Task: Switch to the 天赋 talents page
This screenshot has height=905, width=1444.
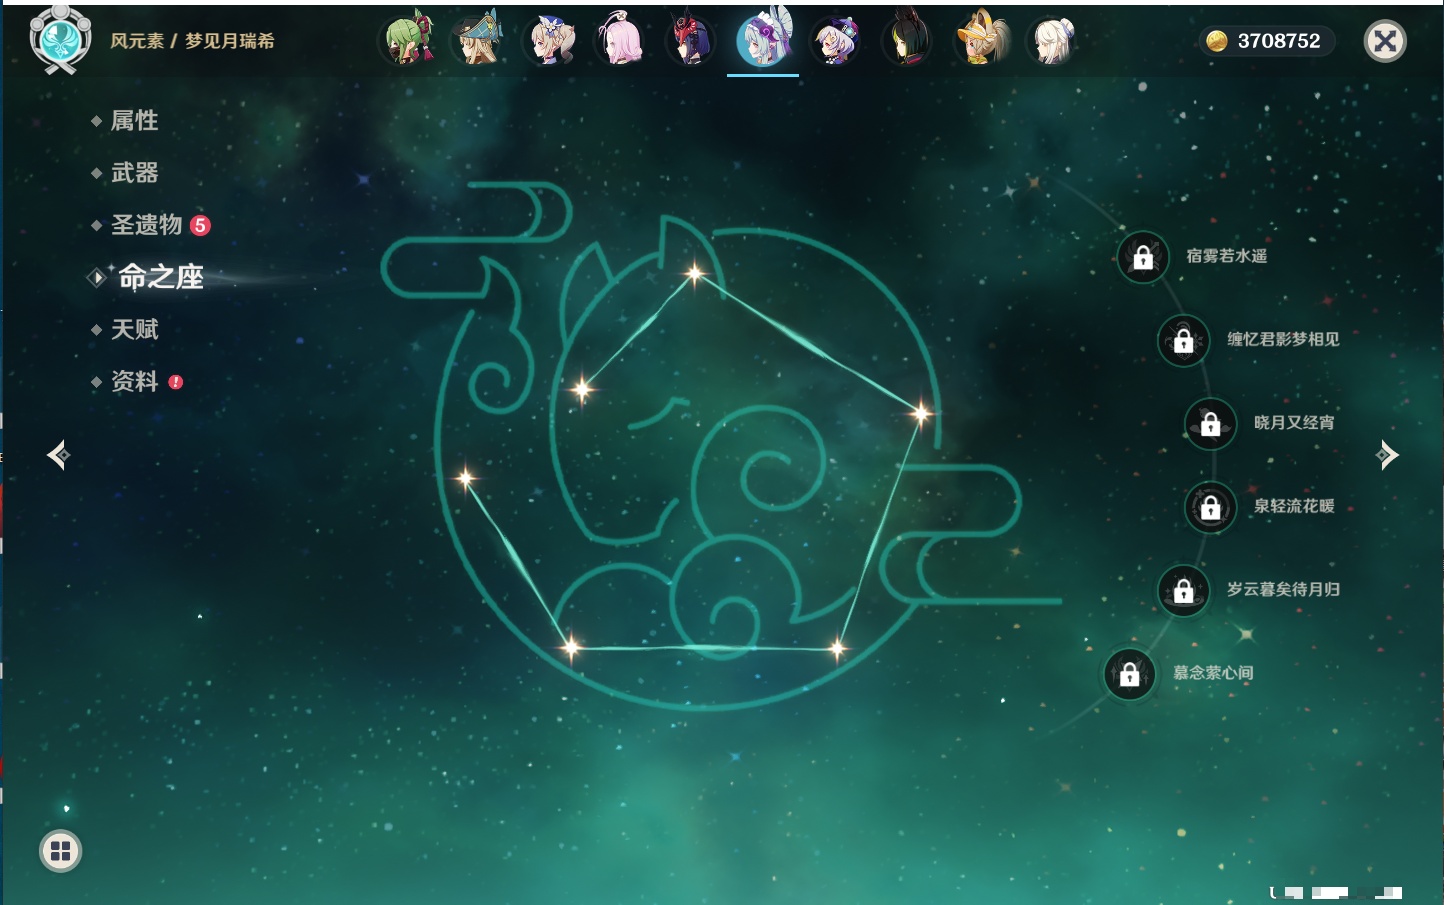Action: (134, 329)
